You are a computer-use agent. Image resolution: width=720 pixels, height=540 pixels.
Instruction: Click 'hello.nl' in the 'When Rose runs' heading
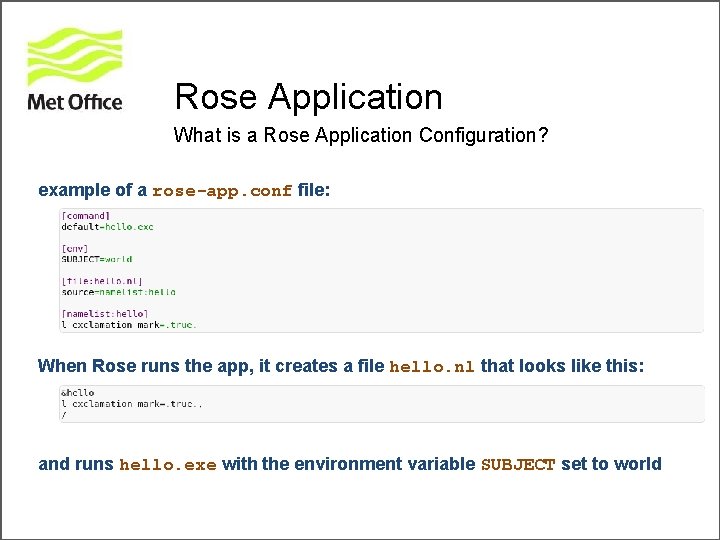[432, 367]
